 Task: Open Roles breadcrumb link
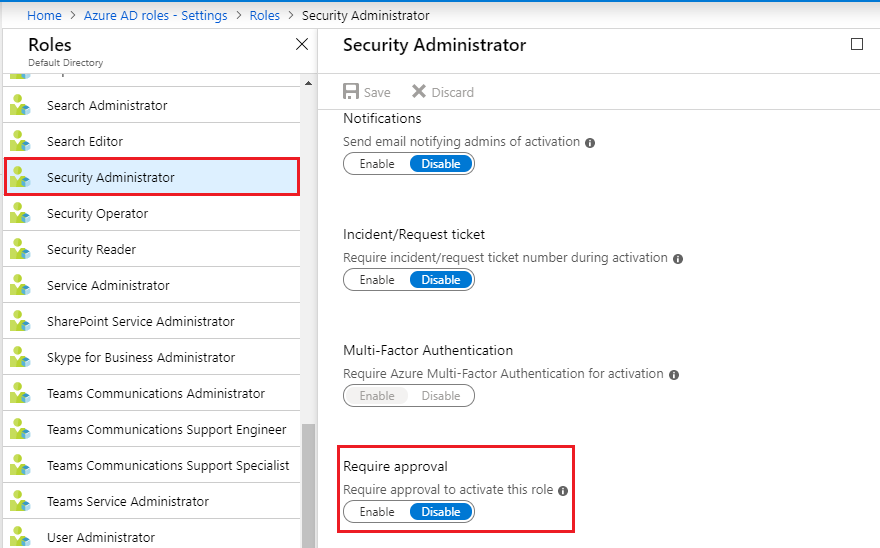264,15
